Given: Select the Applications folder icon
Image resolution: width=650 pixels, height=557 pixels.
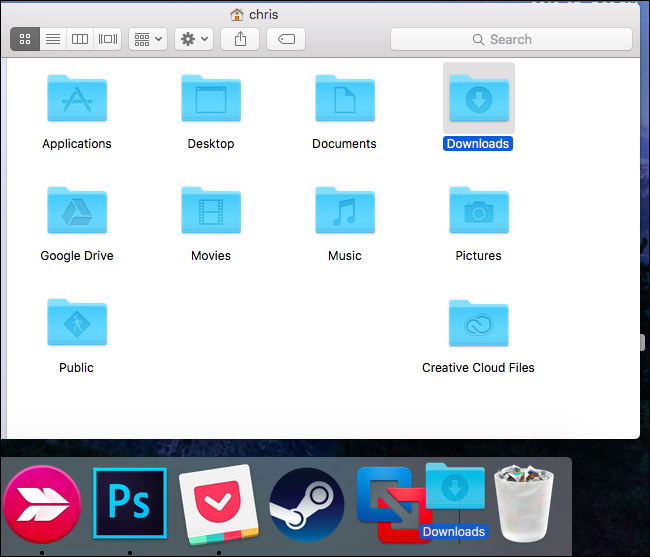Looking at the screenshot, I should 77,98.
